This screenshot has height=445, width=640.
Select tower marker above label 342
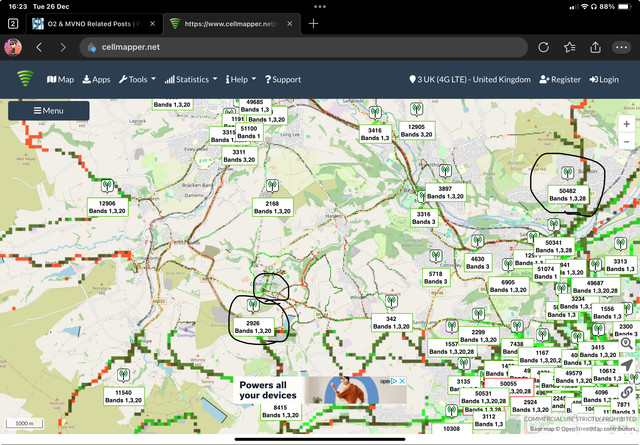point(391,302)
